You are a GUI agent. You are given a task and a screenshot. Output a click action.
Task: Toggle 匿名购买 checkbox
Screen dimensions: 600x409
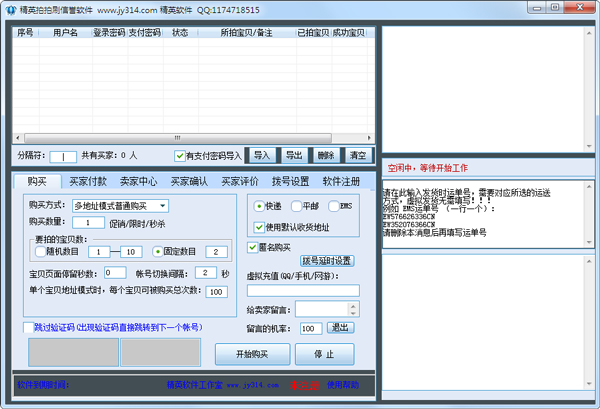point(253,246)
